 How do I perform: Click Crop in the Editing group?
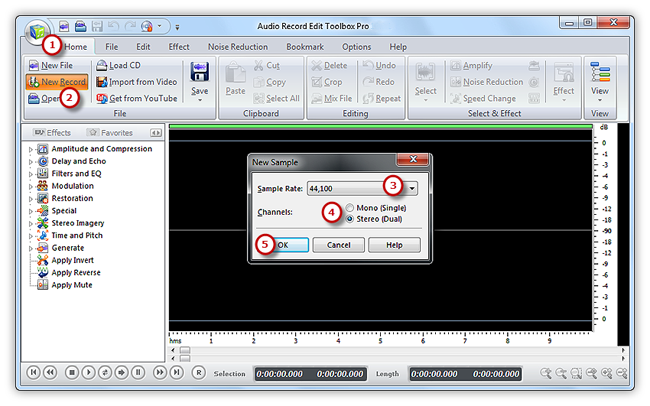pos(327,82)
